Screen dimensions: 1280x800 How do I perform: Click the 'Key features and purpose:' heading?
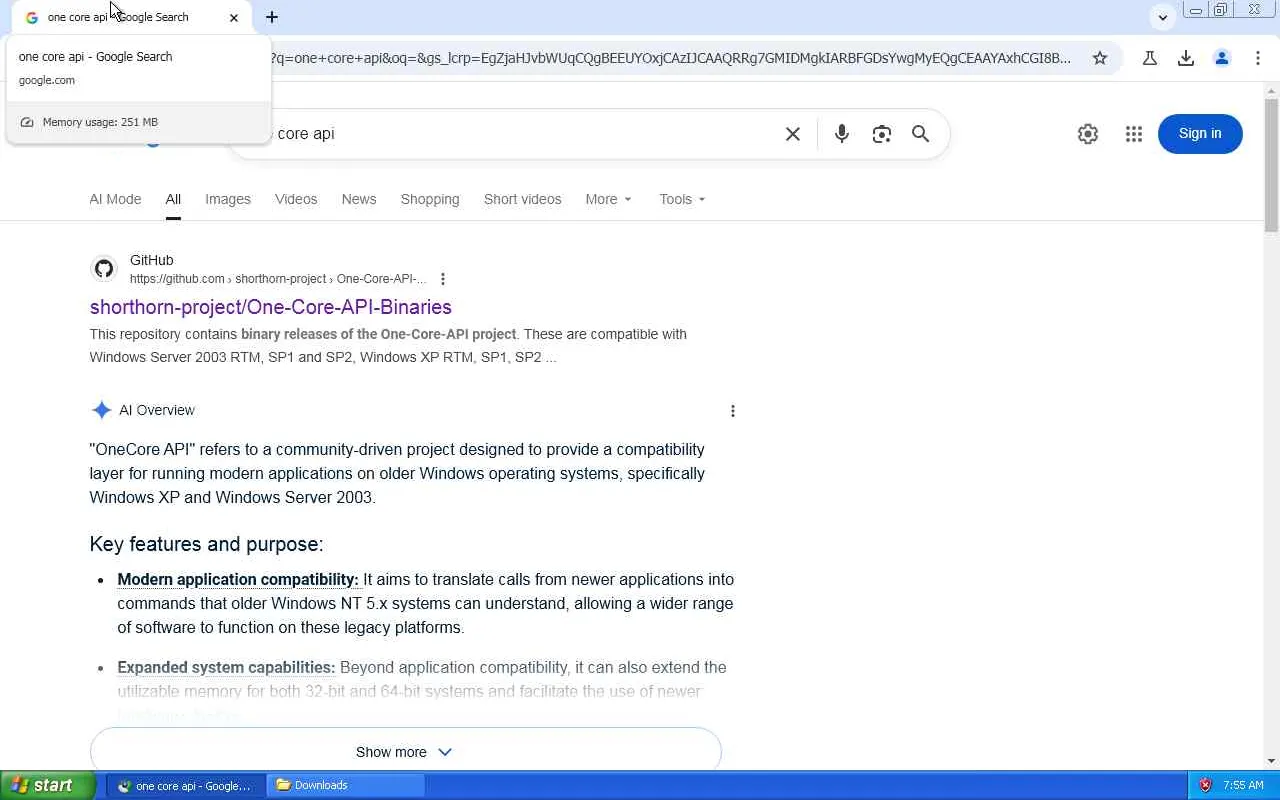pos(206,544)
